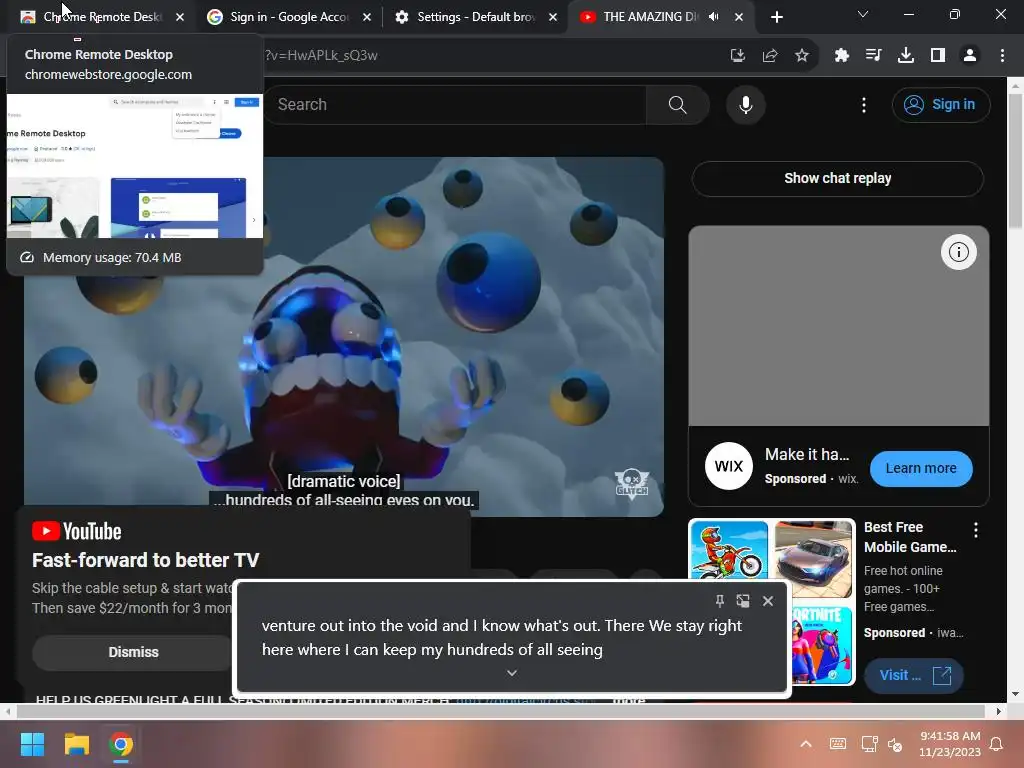The width and height of the screenshot is (1024, 768).
Task: Mute the YouTube tab via speaker icon
Action: [714, 17]
